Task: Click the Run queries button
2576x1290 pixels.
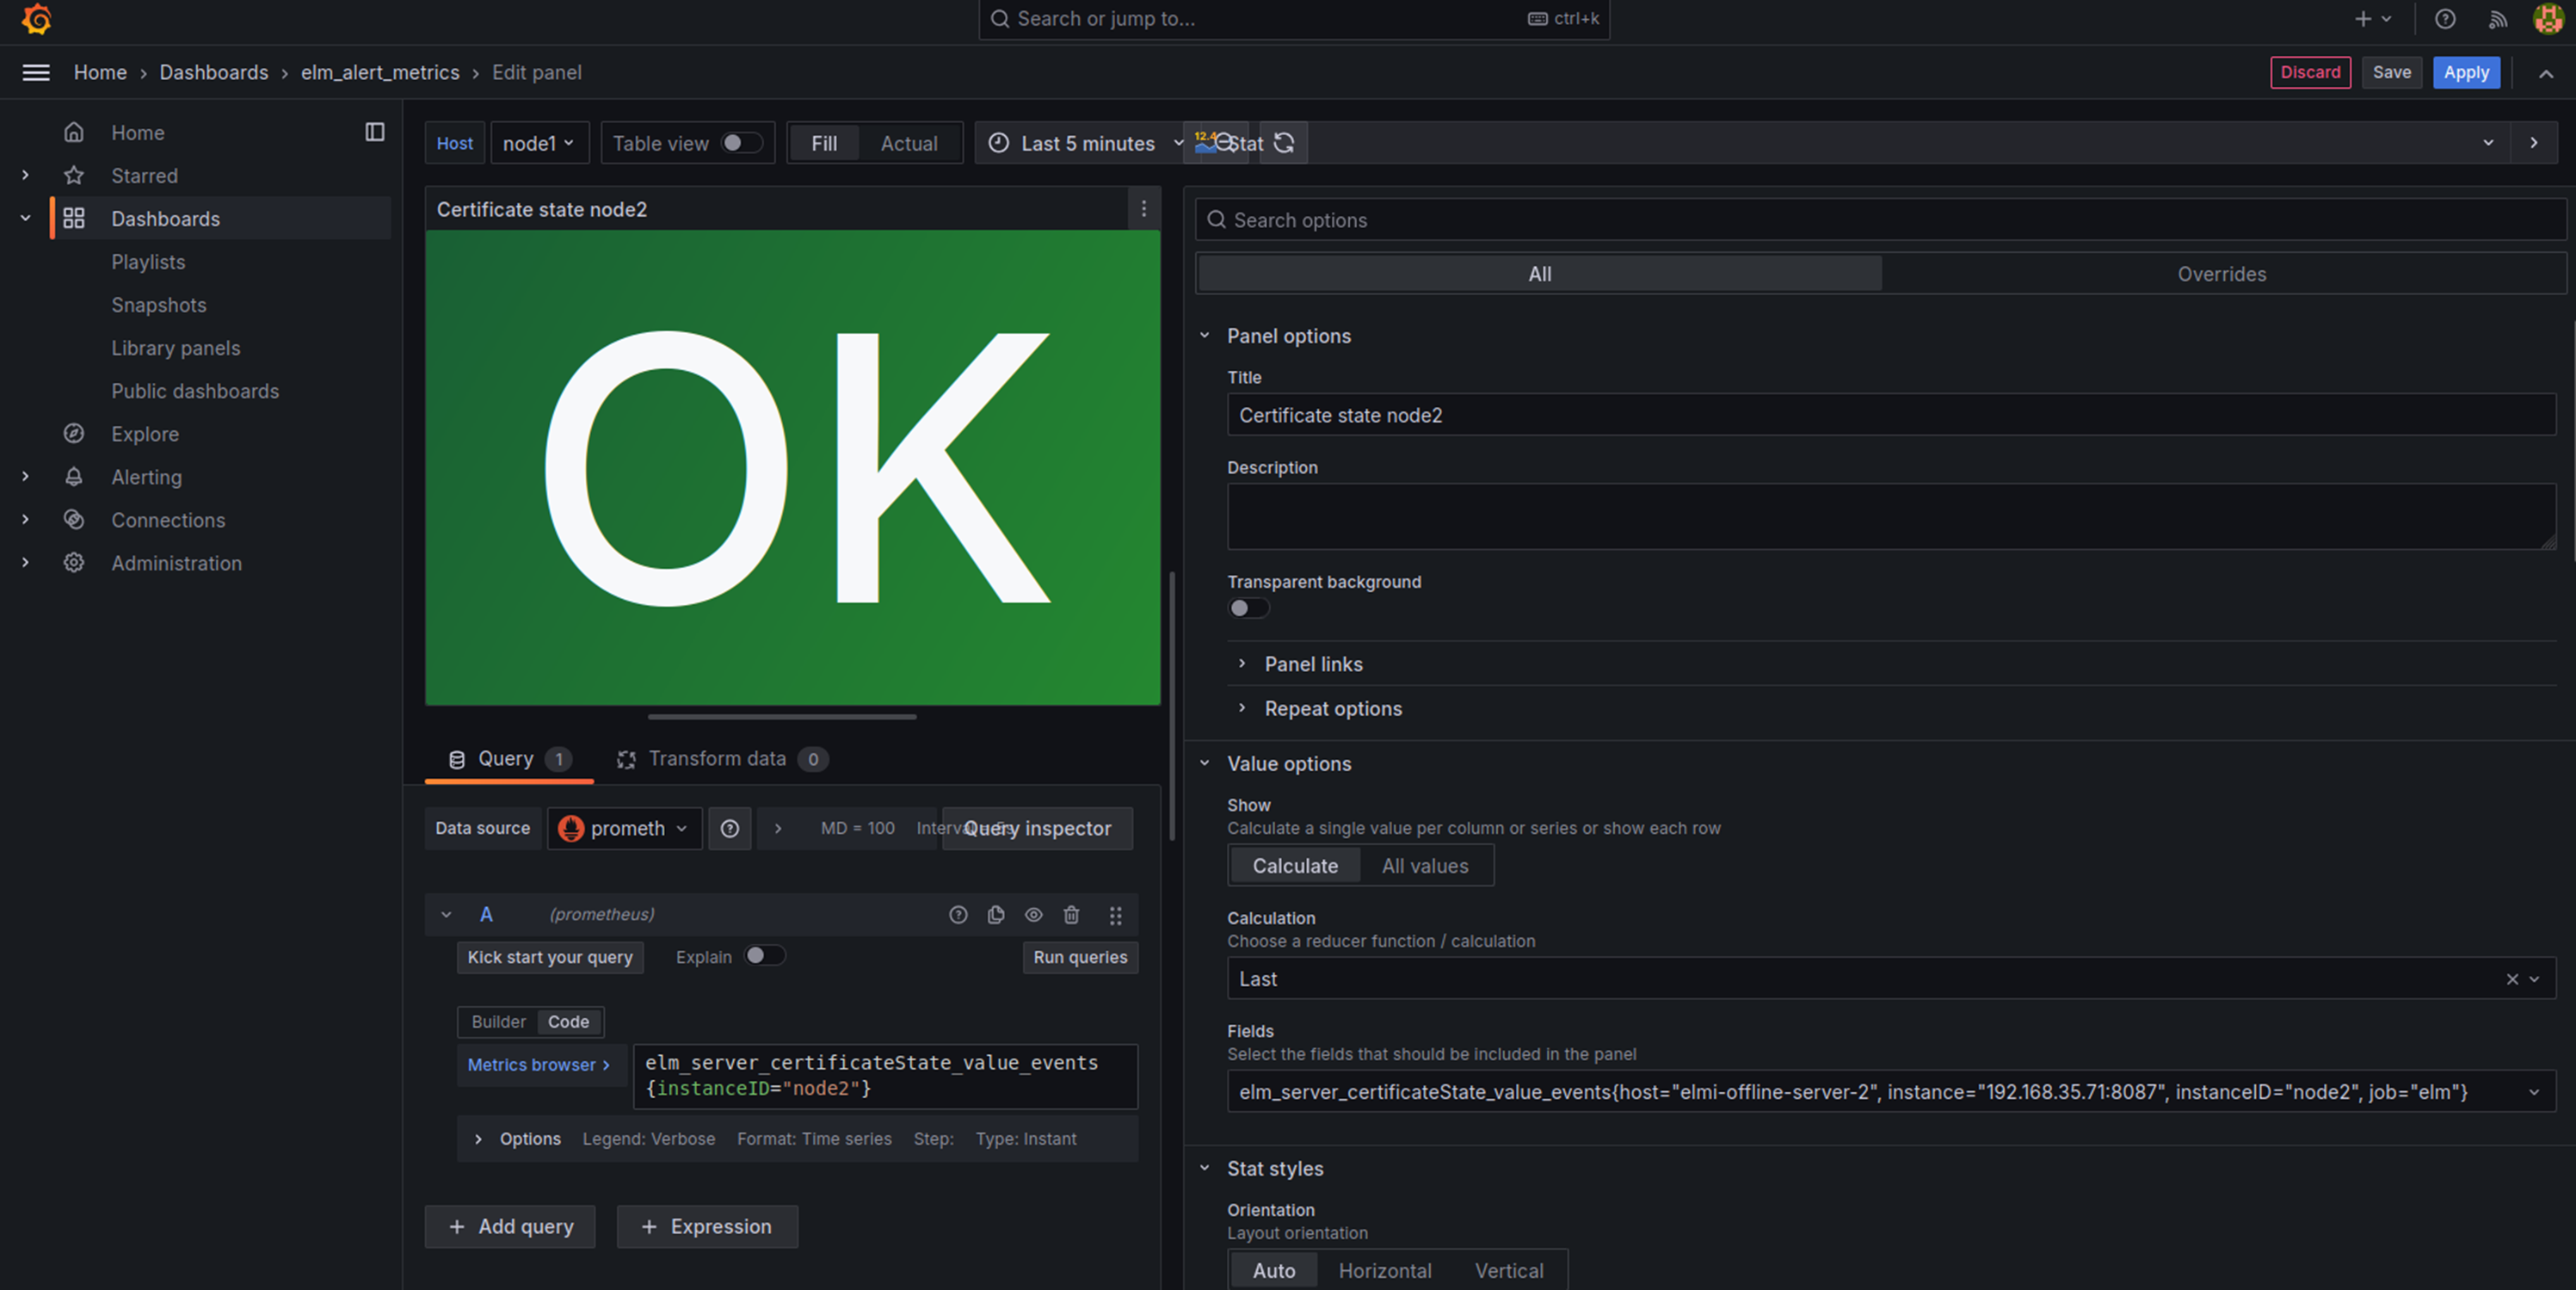Action: pos(1080,957)
